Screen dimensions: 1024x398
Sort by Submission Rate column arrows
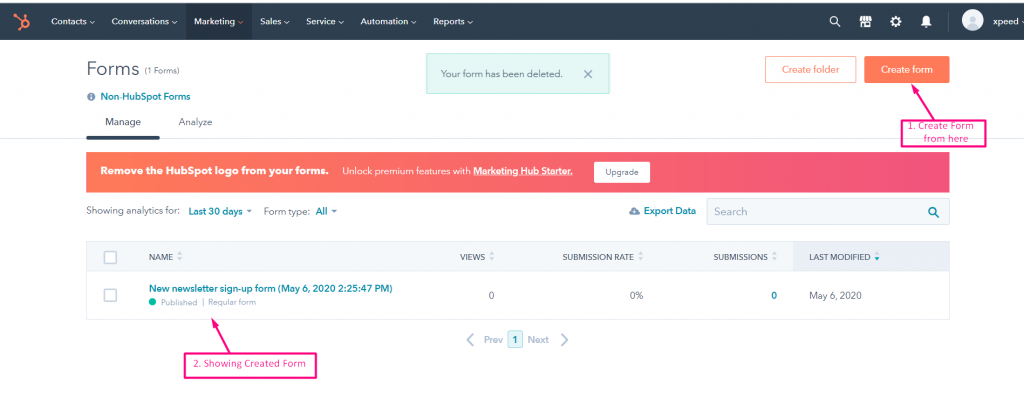click(641, 257)
